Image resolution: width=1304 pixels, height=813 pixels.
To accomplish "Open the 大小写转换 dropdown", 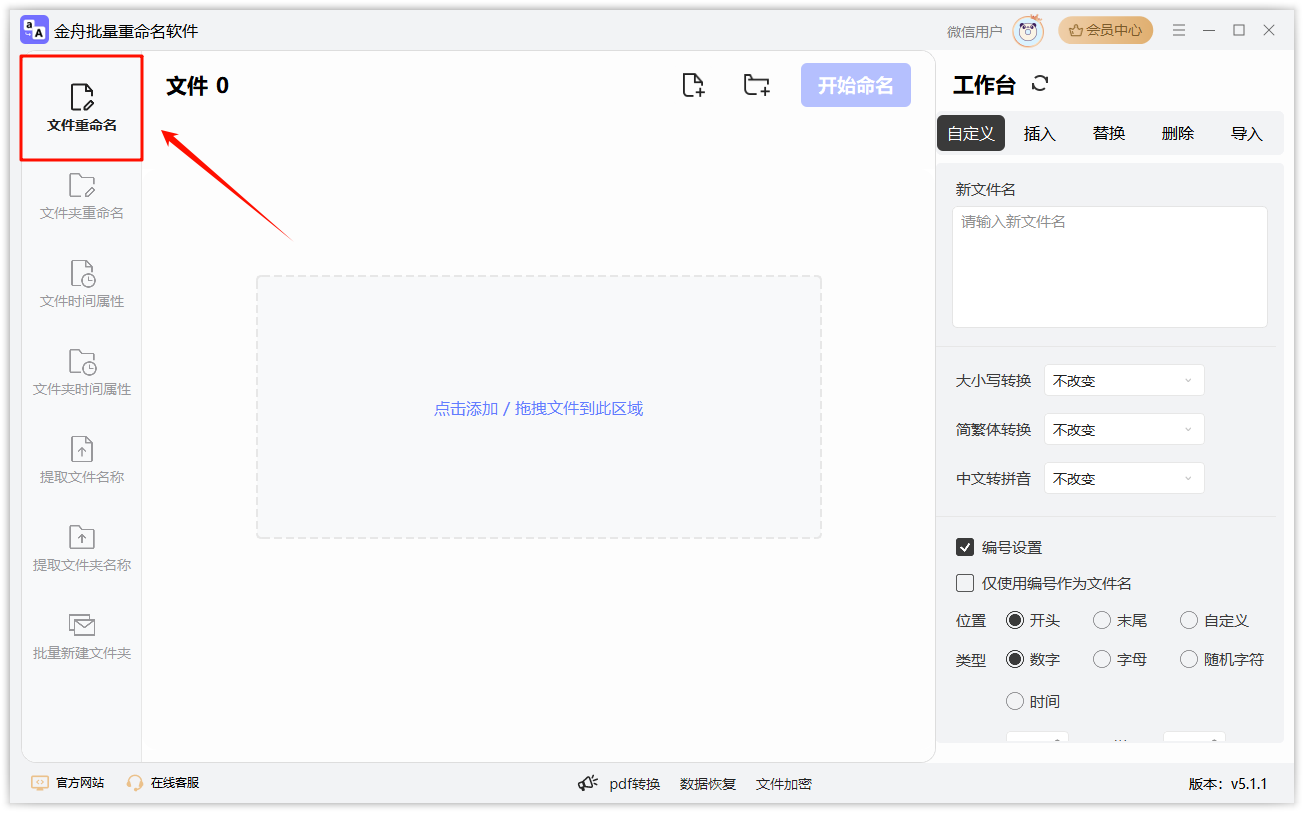I will [1124, 380].
